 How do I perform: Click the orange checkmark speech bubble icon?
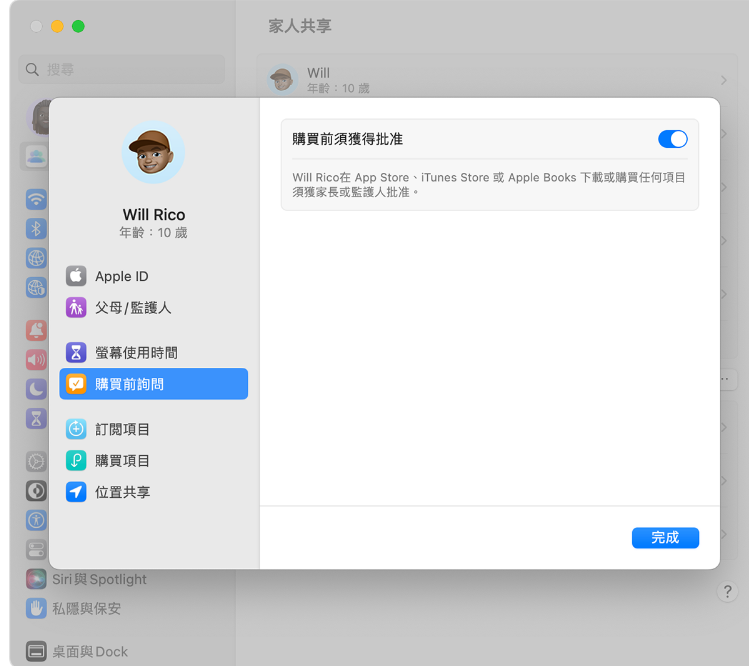click(76, 384)
